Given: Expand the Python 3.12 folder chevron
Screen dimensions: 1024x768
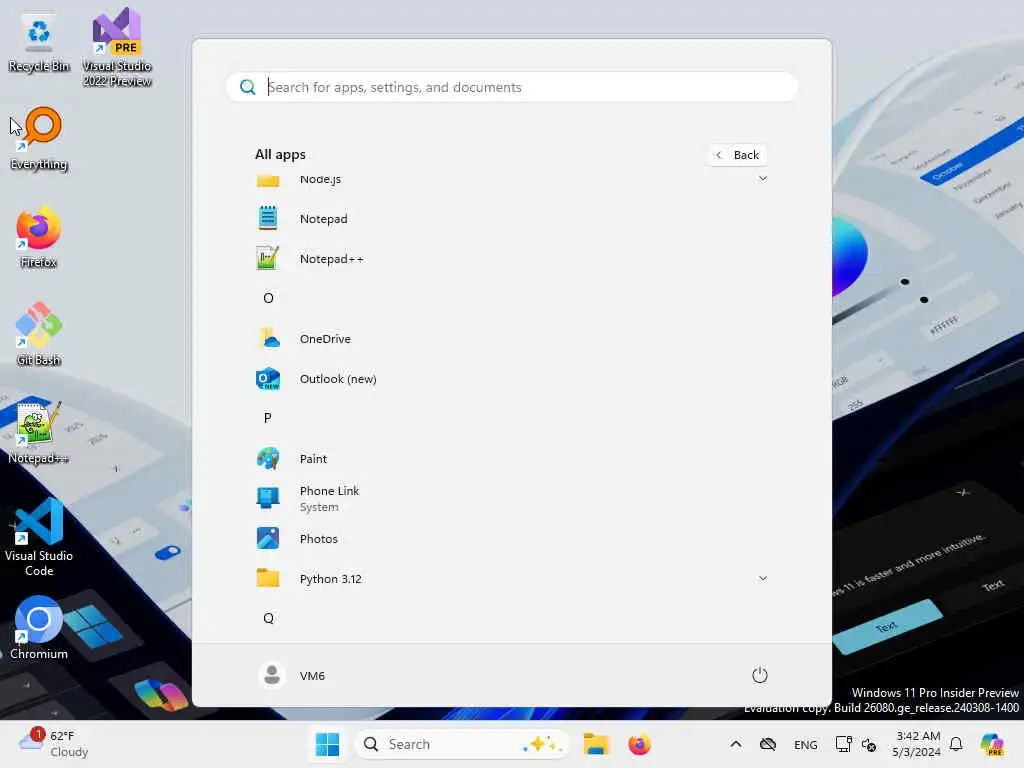Looking at the screenshot, I should click(x=762, y=579).
